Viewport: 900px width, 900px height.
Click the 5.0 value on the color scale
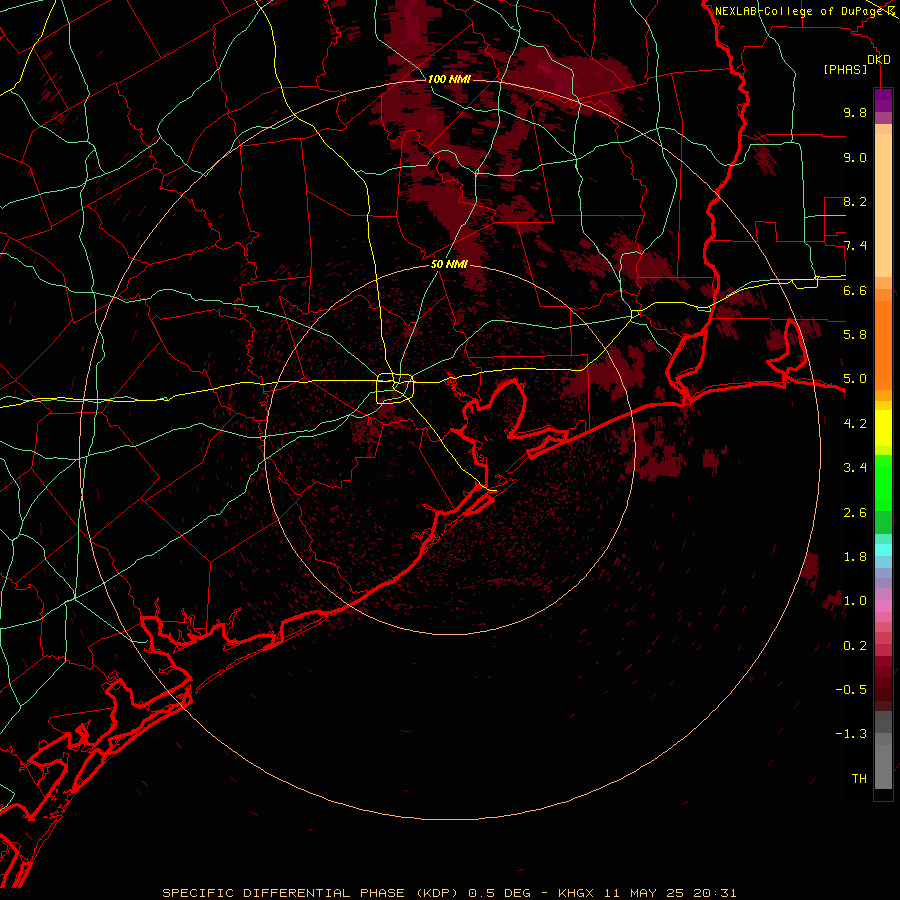[x=855, y=379]
